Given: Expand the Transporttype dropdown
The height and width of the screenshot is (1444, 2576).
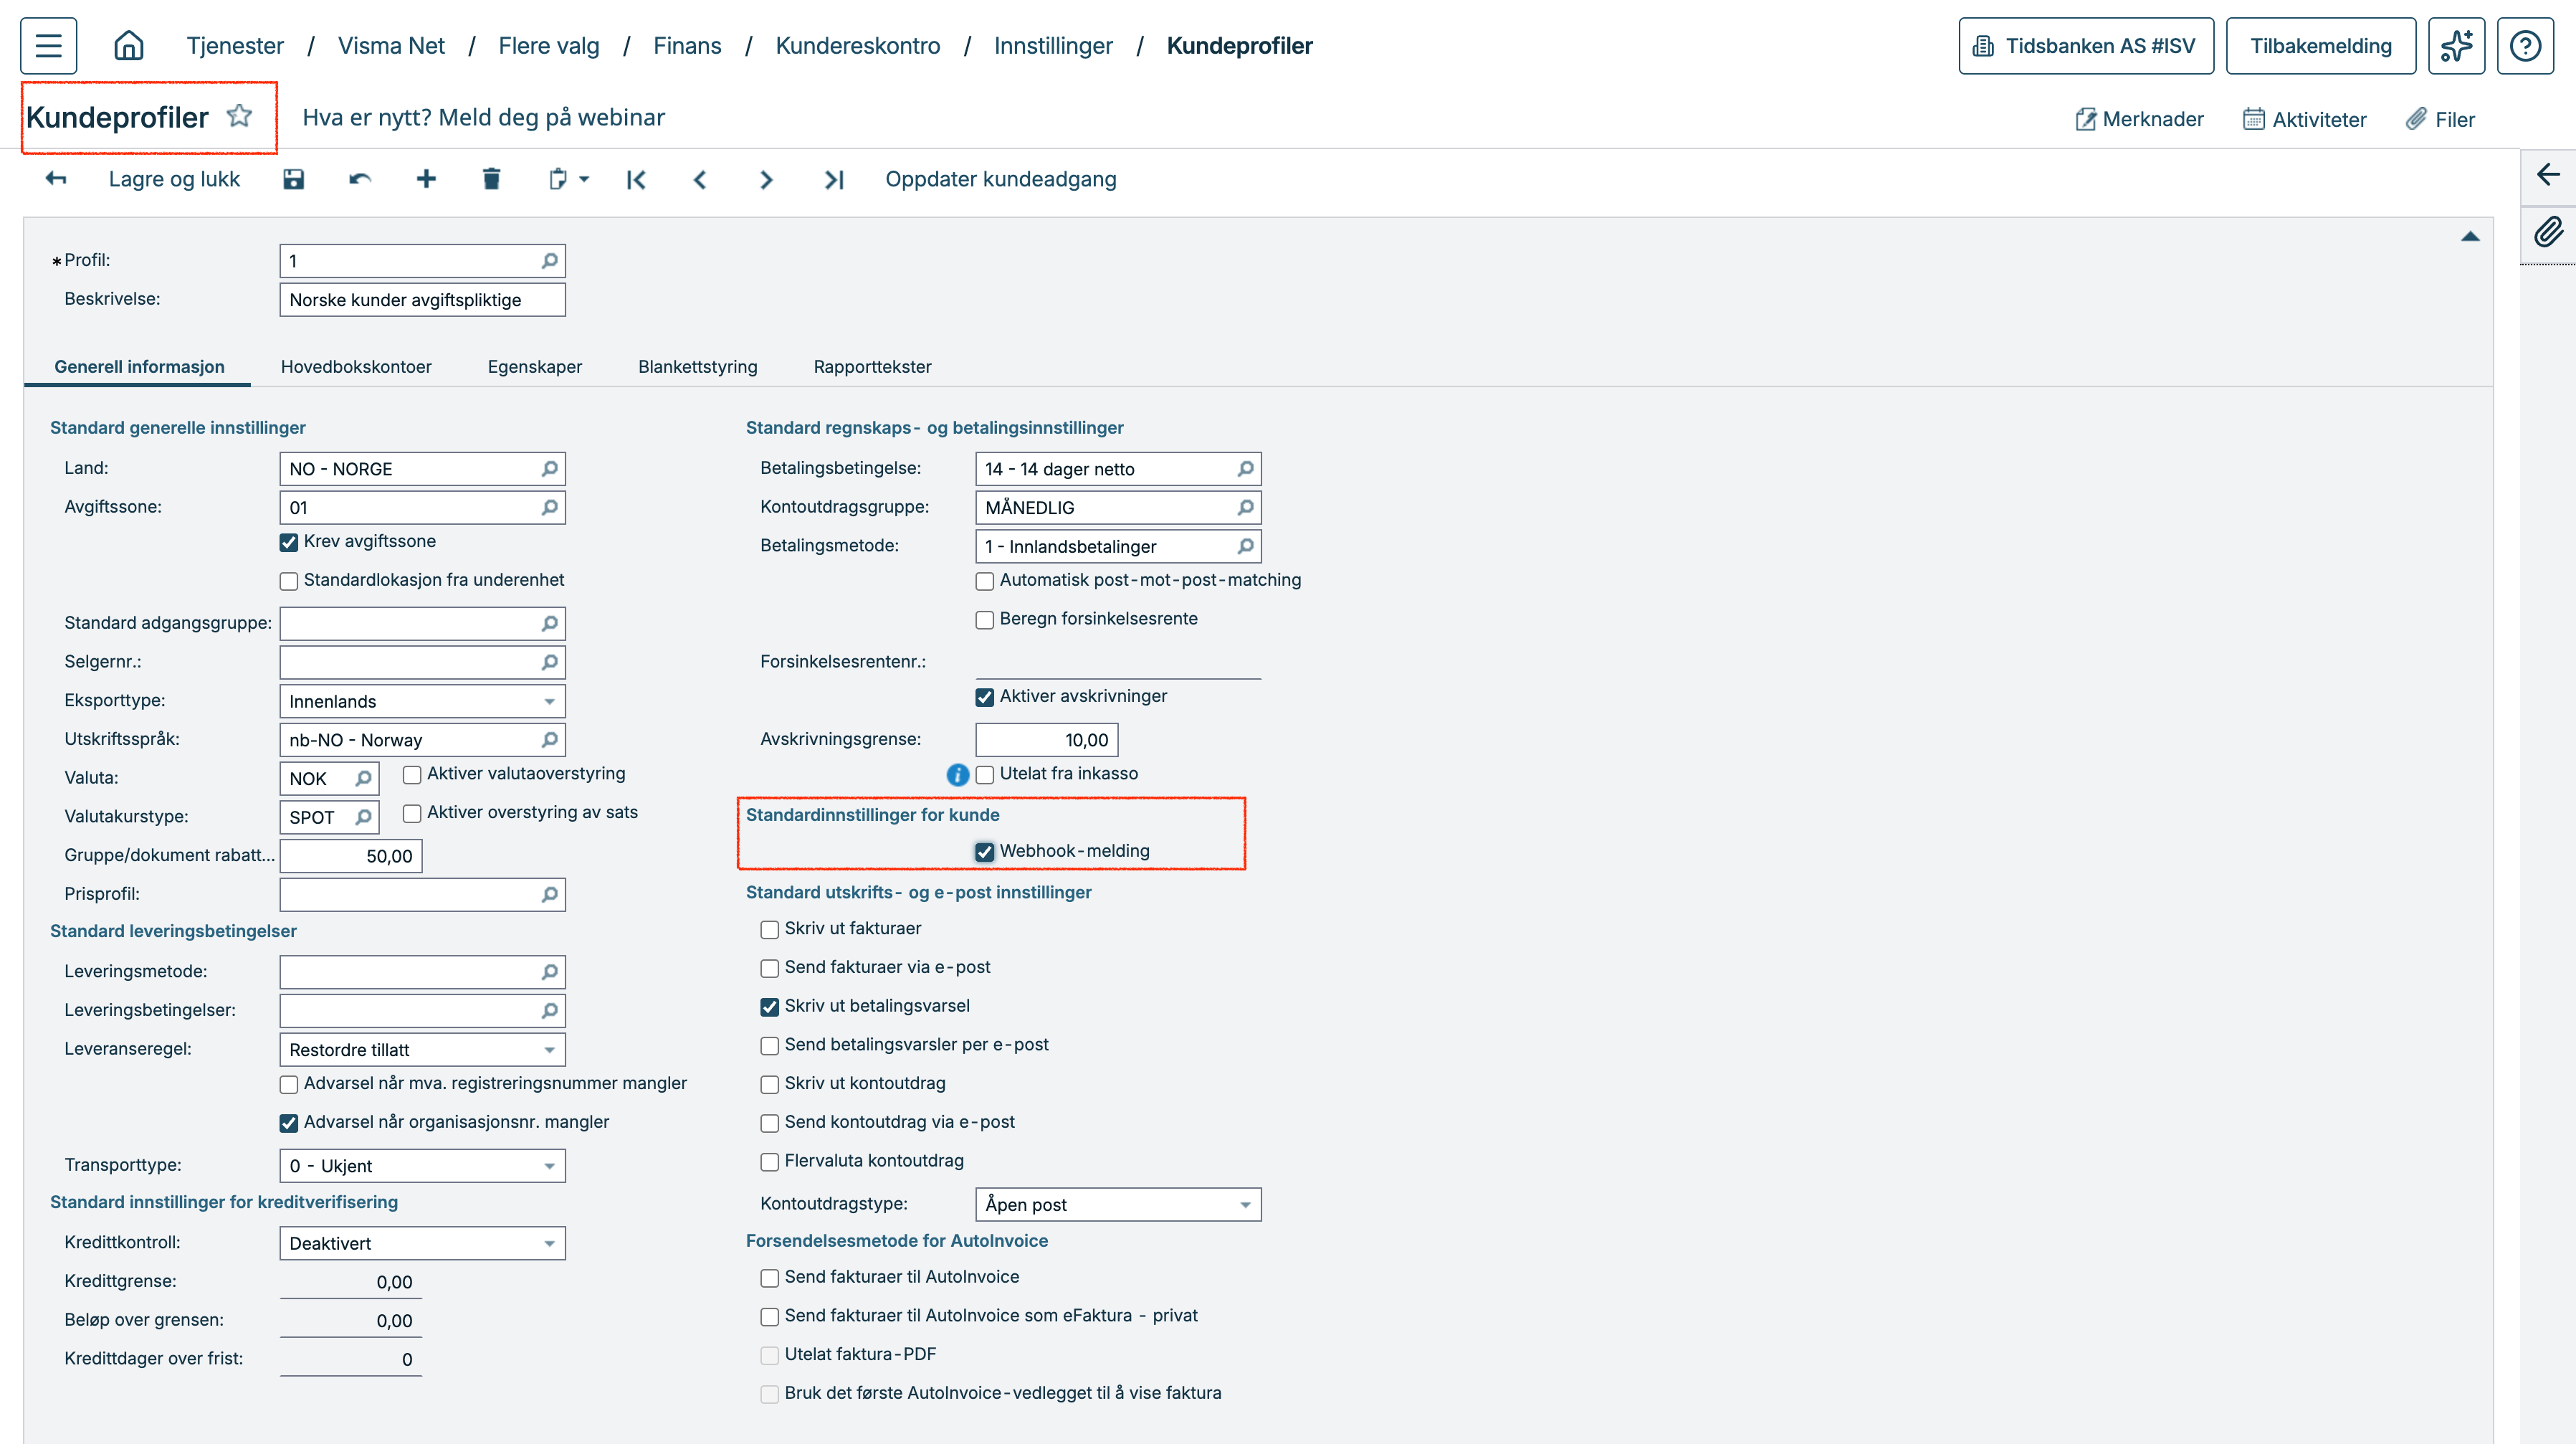Looking at the screenshot, I should 422,1166.
